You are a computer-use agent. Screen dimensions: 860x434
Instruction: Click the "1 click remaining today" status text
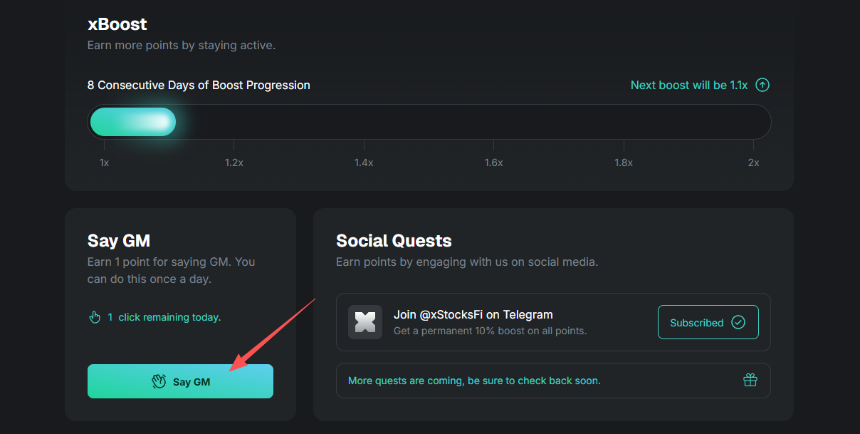coord(164,317)
